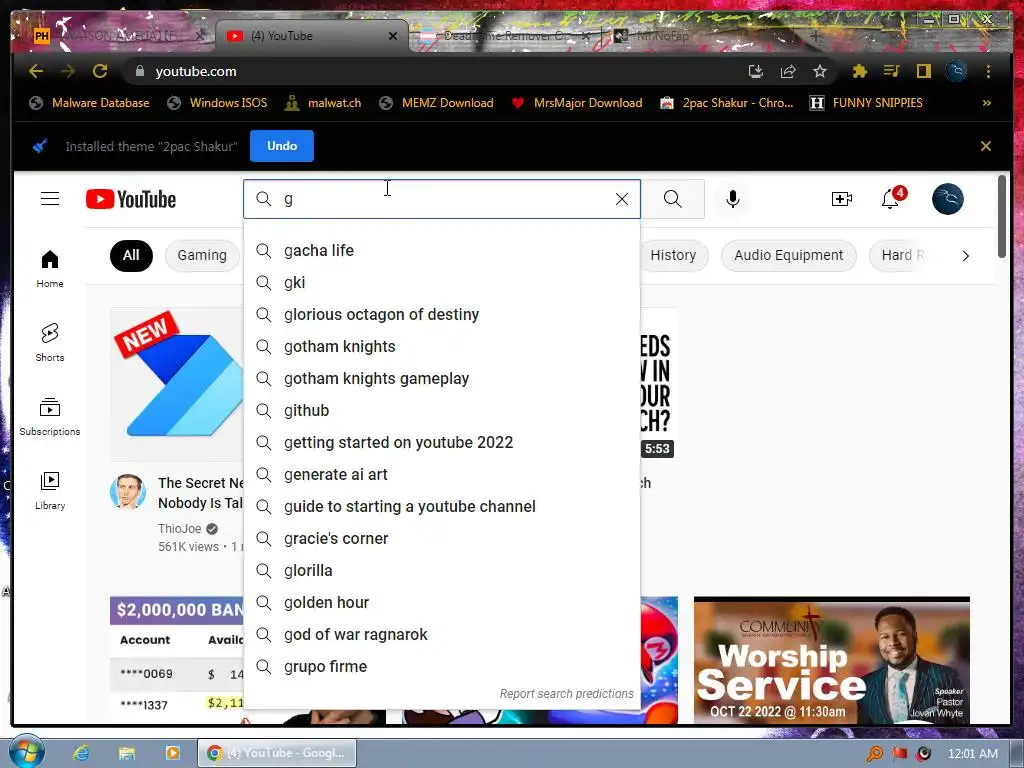Click Undo for the installed theme
1024x768 pixels.
point(281,146)
